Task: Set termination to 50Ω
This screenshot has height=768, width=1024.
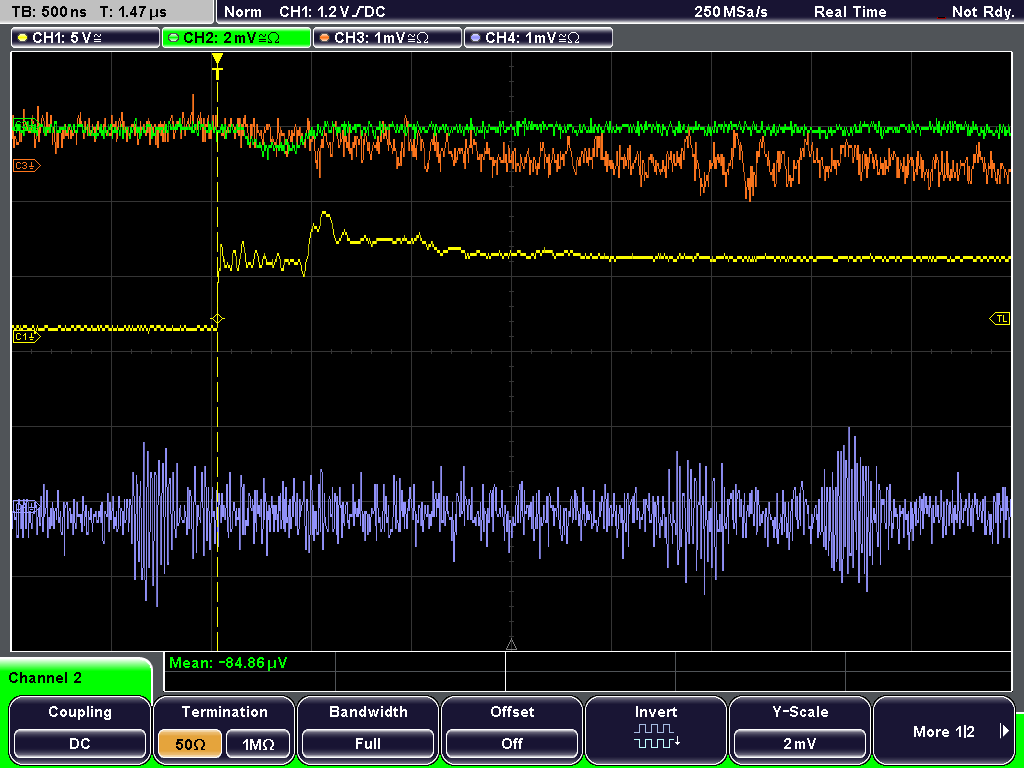Action: (x=190, y=744)
